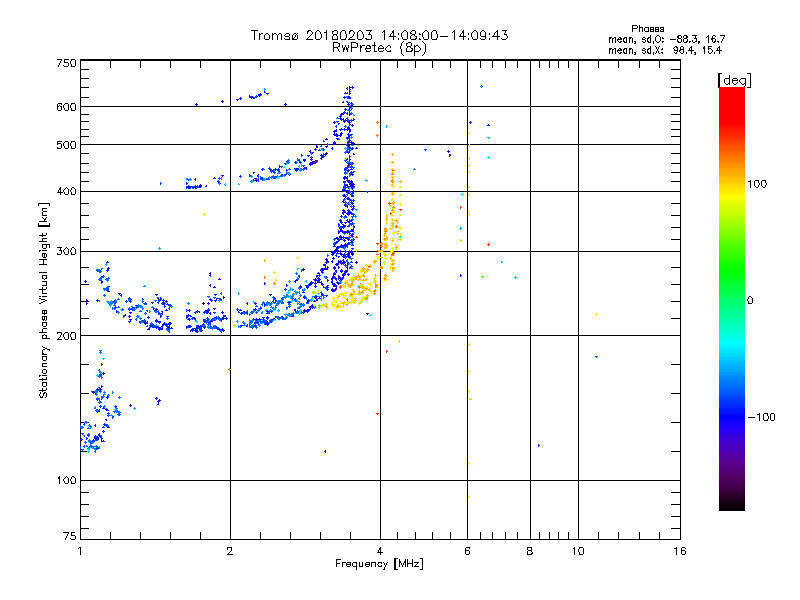Screen dimensions: 800x600
Task: Click the phase color bar legend
Action: pos(732,298)
